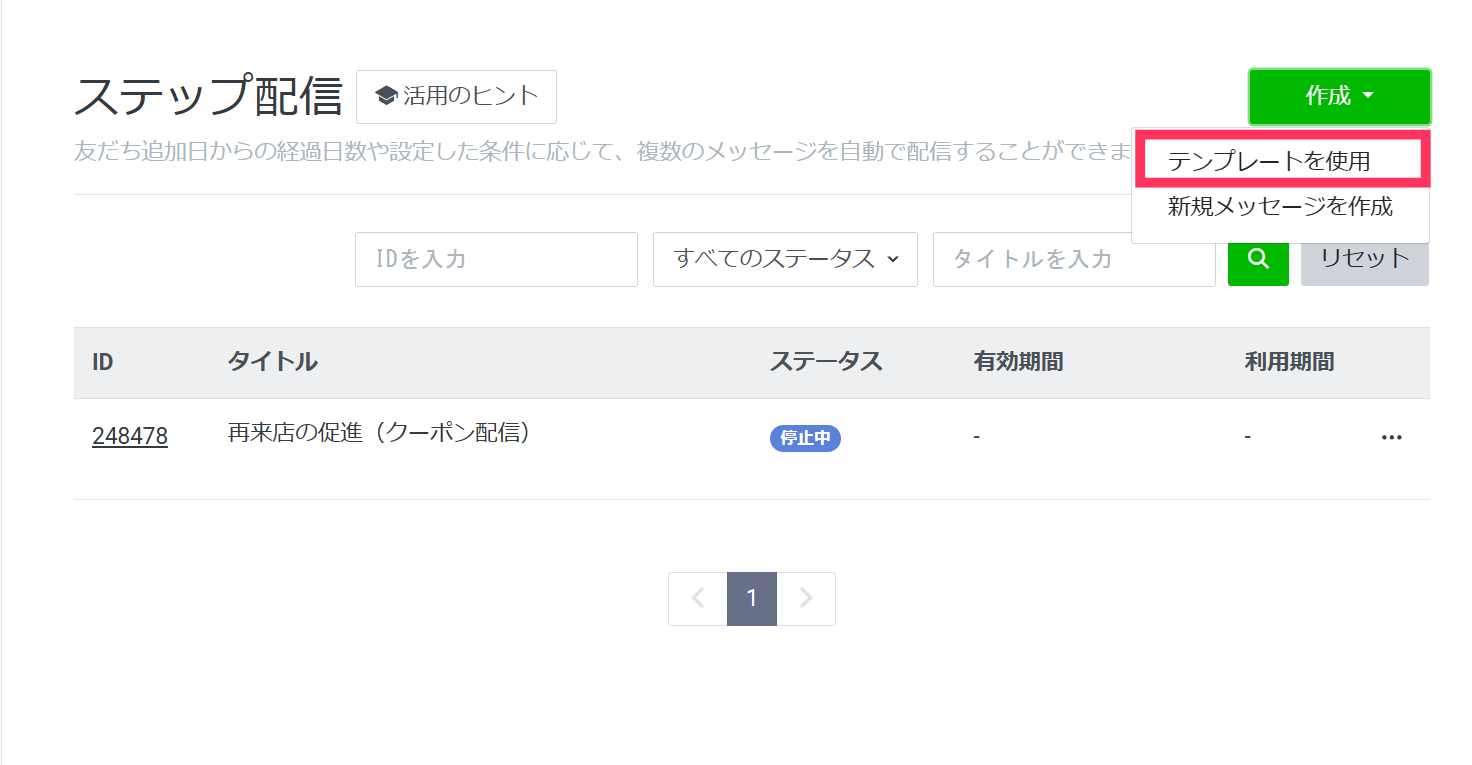This screenshot has width=1472, height=765.
Task: Open the step delivery ID 248478 link
Action: [130, 437]
